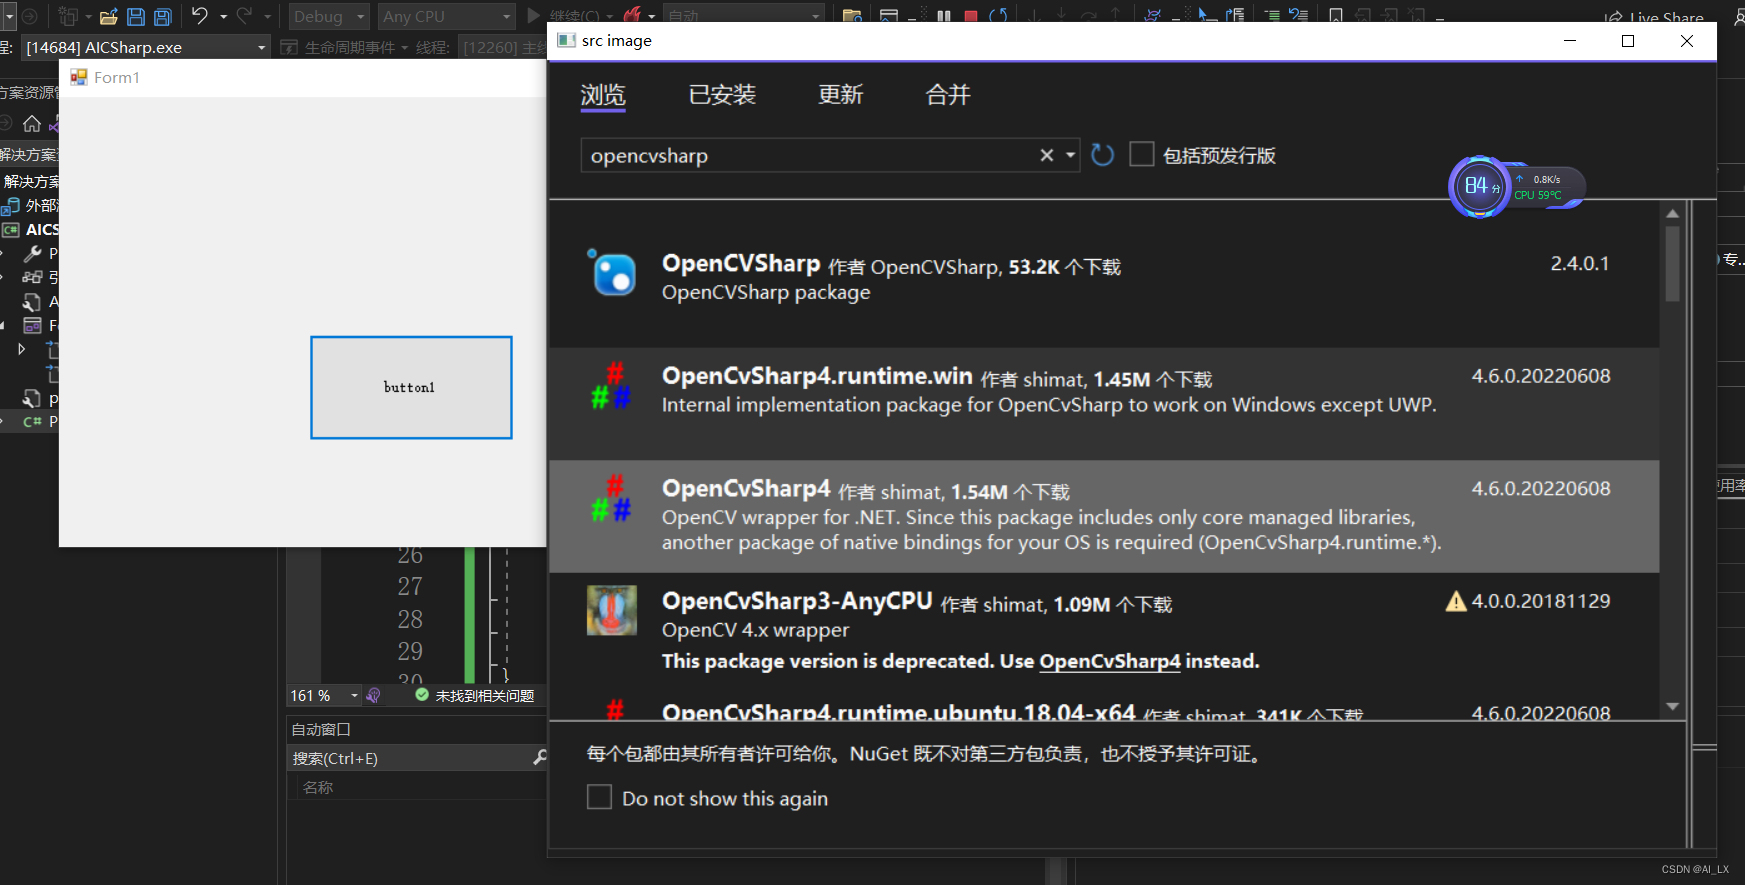Open the Hot Reload options dropdown arrow

pyautogui.click(x=651, y=17)
